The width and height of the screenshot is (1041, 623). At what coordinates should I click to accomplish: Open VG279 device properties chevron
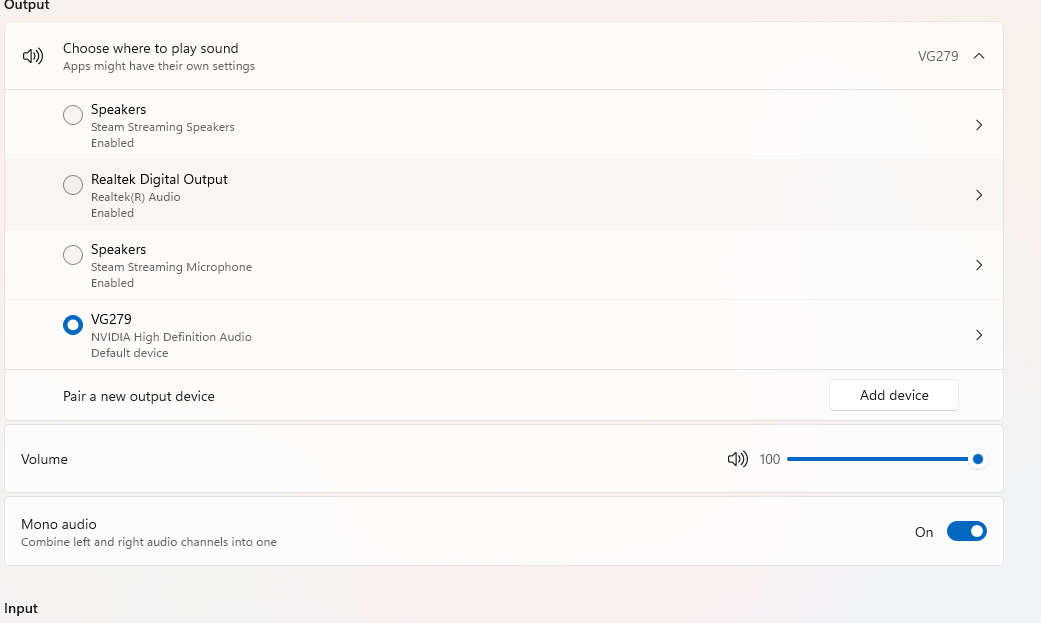coord(979,335)
